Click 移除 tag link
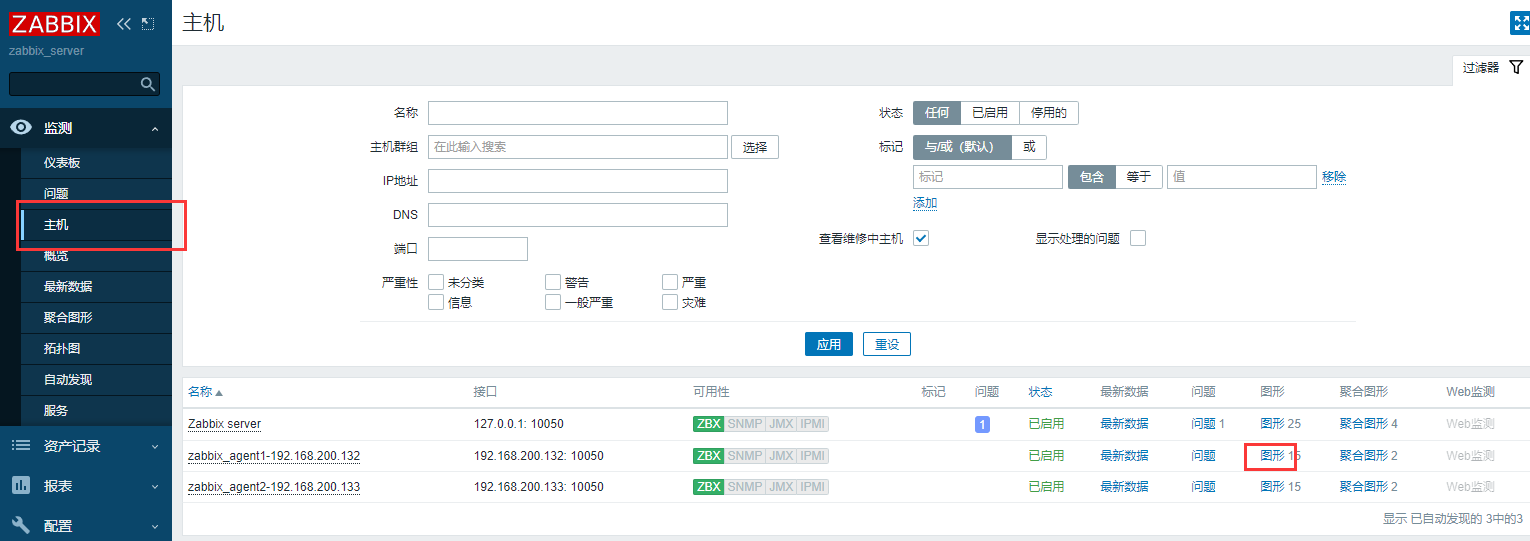This screenshot has height=541, width=1530. pyautogui.click(x=1334, y=177)
